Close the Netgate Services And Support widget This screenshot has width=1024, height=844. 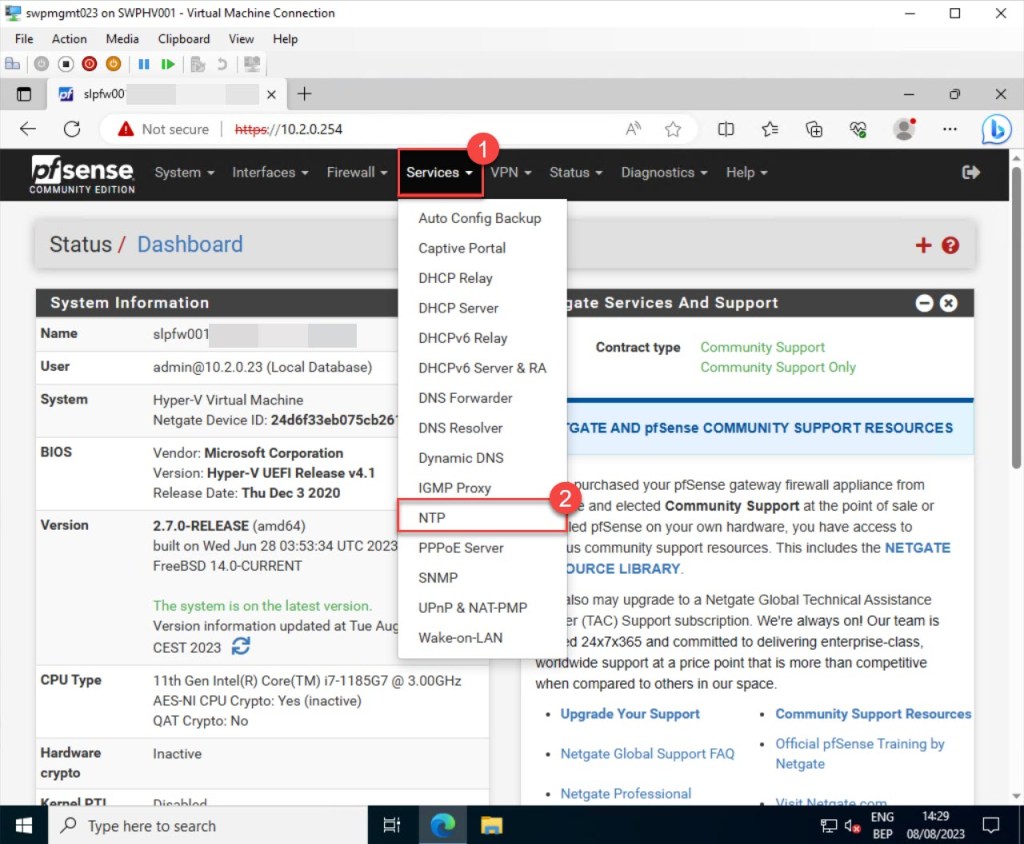[x=948, y=303]
